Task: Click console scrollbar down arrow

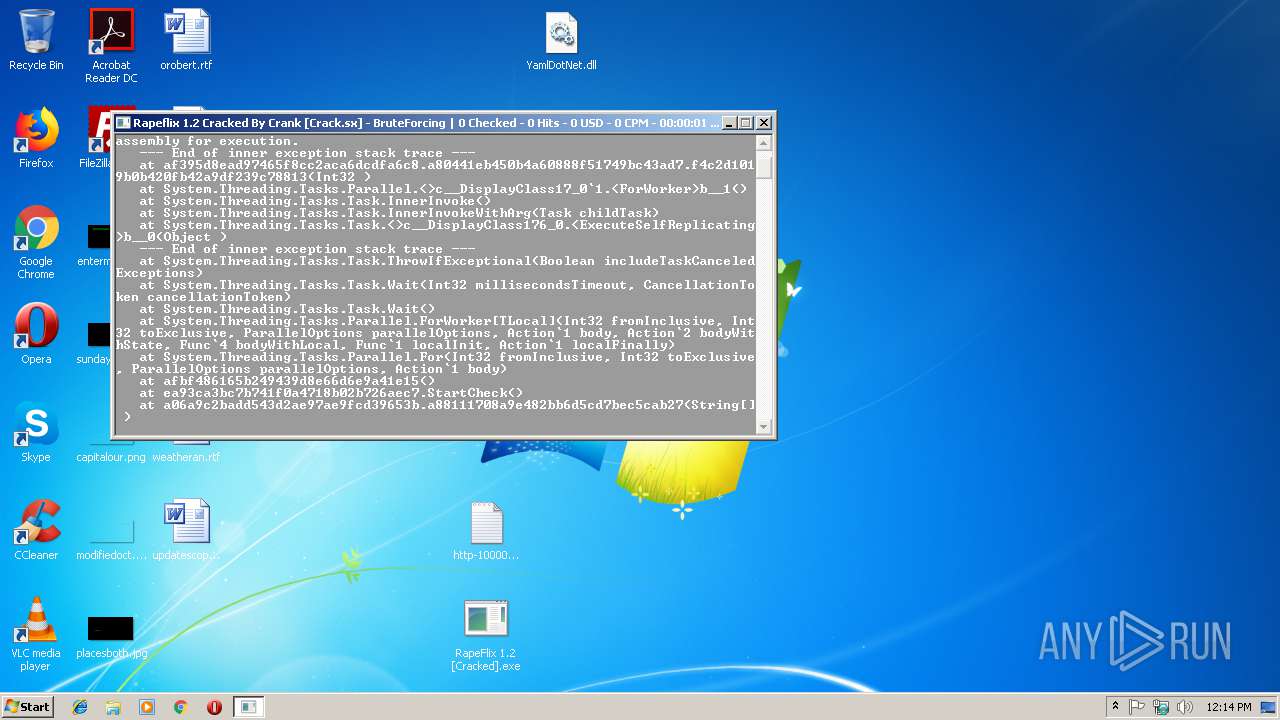Action: [x=764, y=427]
